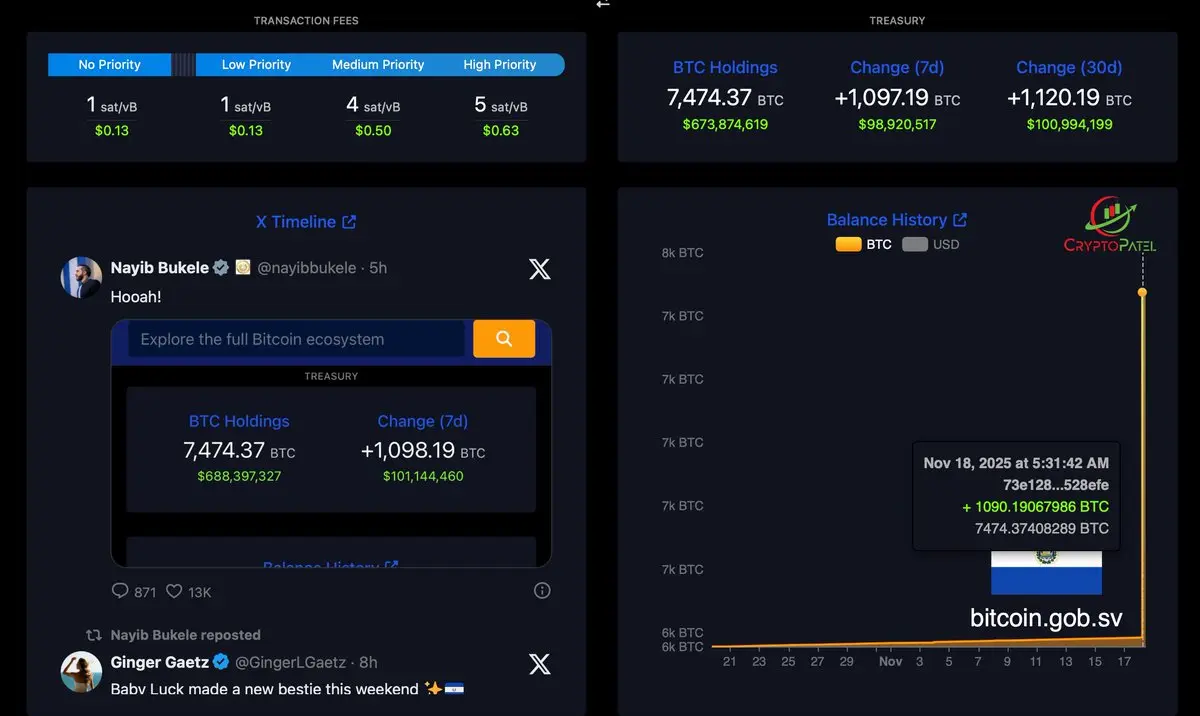Toggle the BTC legend series
The width and height of the screenshot is (1200, 716).
tap(863, 244)
